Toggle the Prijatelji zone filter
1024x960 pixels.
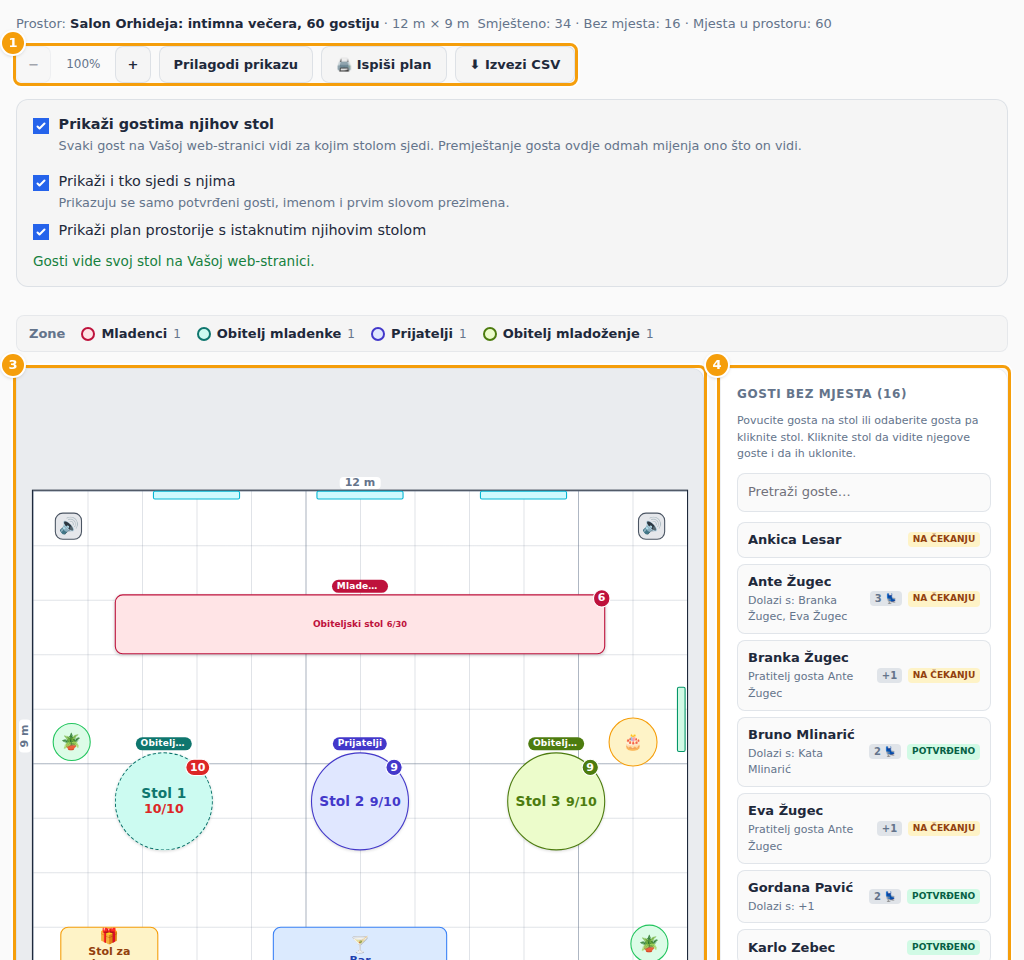point(419,334)
